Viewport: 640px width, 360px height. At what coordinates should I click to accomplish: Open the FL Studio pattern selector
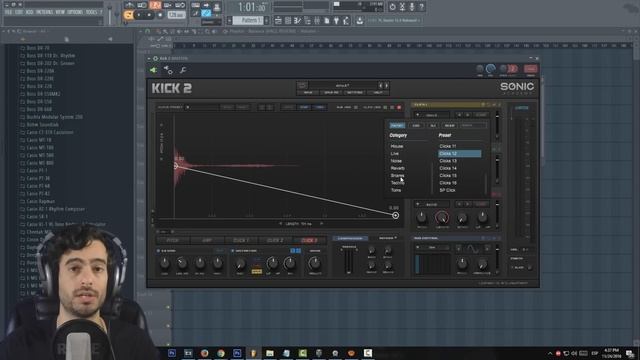(x=248, y=20)
